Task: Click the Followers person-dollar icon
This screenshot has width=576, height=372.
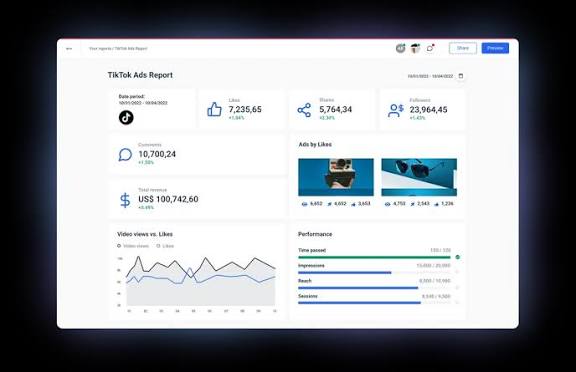Action: click(x=396, y=110)
